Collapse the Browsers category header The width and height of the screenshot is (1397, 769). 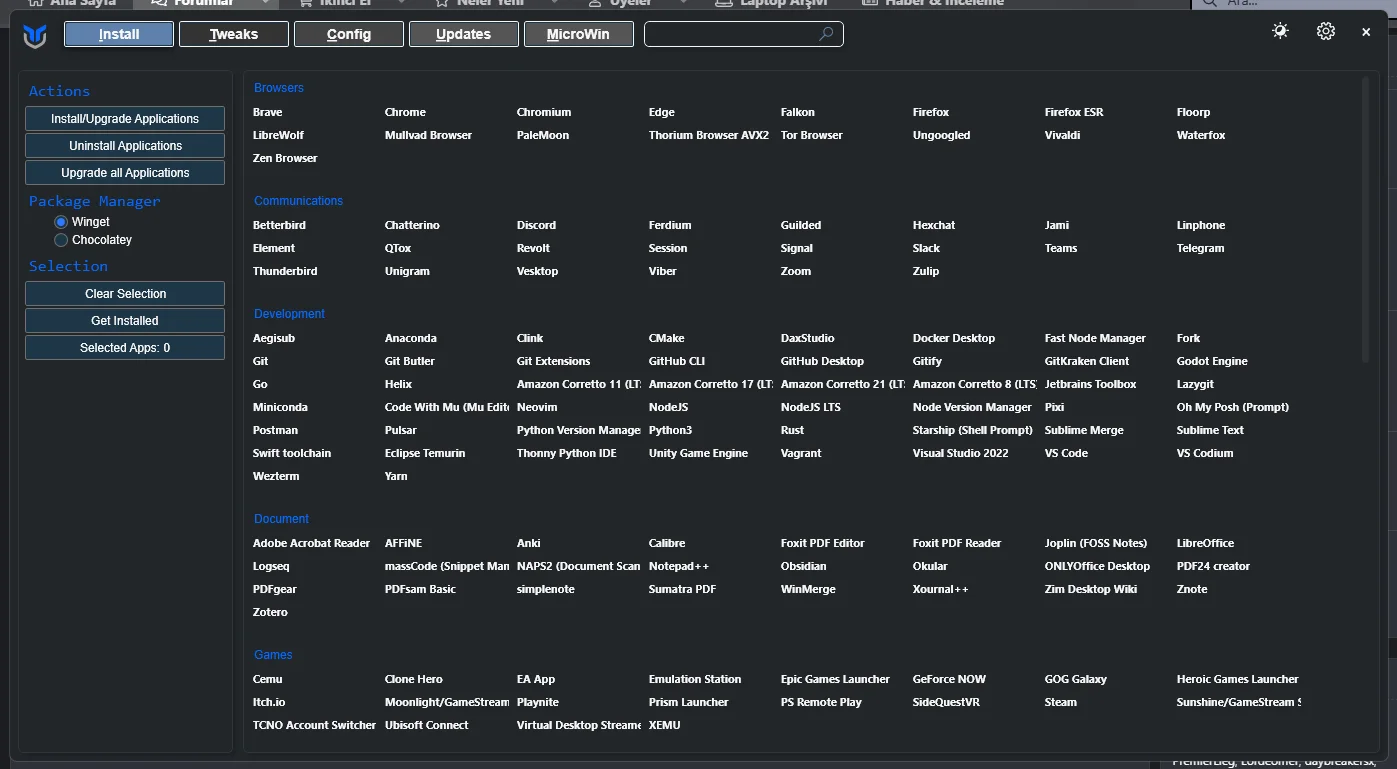[279, 88]
